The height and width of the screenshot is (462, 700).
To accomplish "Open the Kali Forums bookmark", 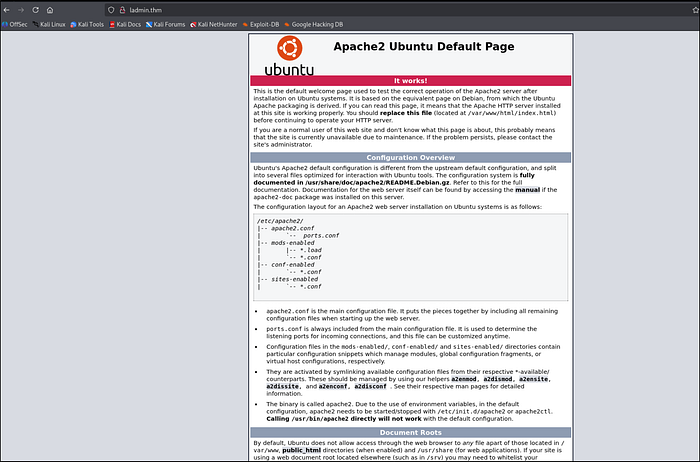I will pyautogui.click(x=166, y=25).
